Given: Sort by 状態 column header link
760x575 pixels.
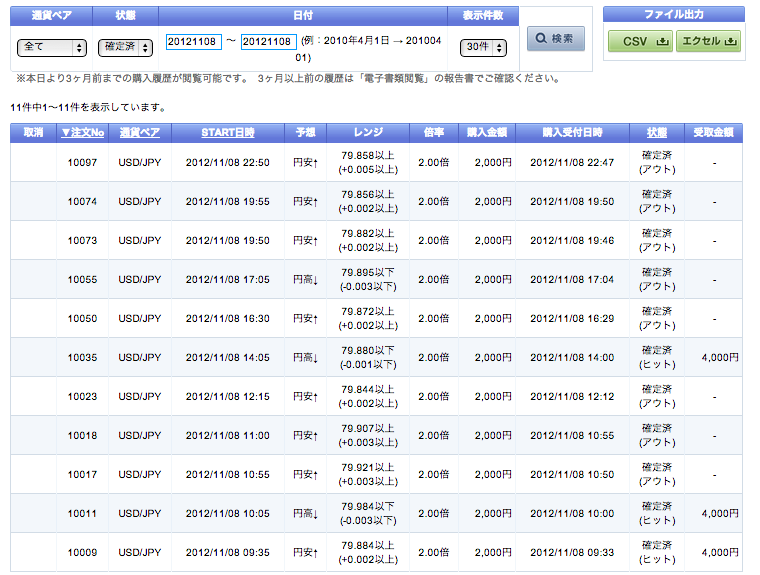Looking at the screenshot, I should click(x=657, y=132).
